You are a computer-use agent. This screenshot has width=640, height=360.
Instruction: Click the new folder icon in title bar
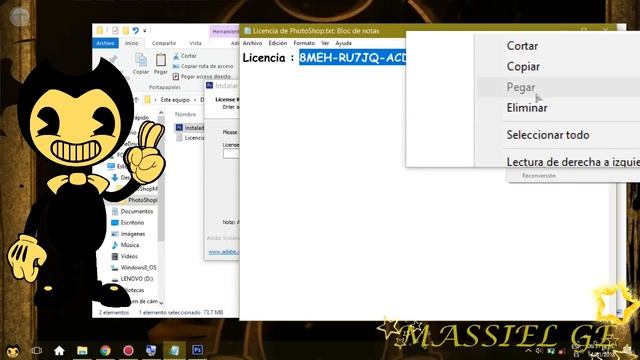tap(126, 30)
